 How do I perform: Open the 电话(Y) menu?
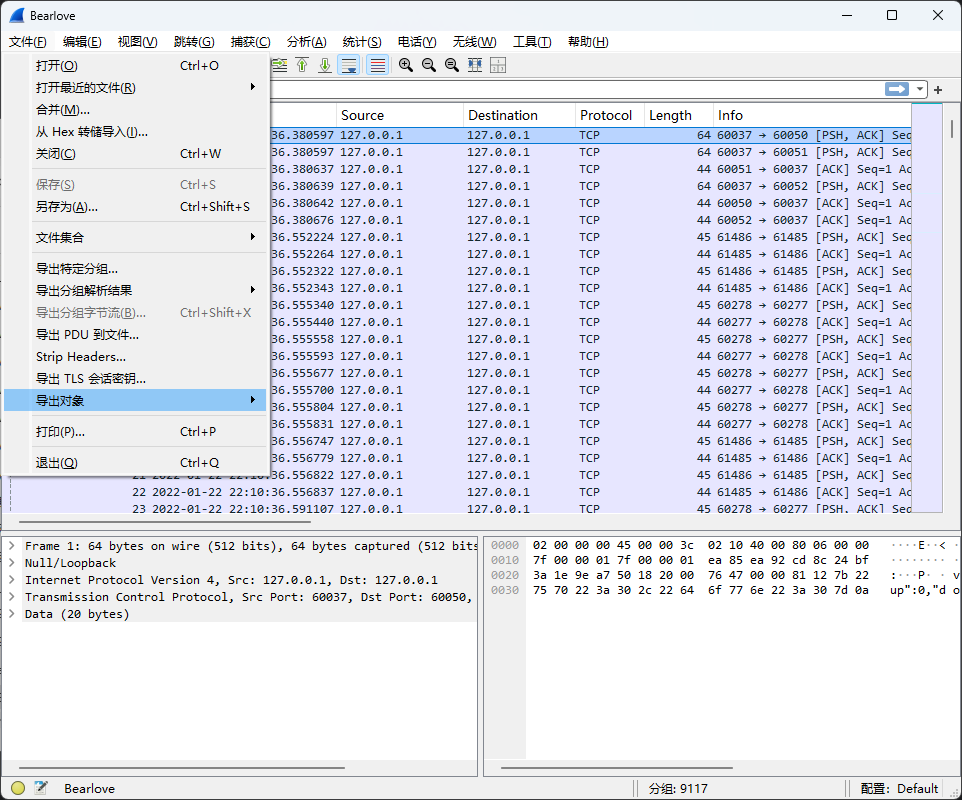417,42
